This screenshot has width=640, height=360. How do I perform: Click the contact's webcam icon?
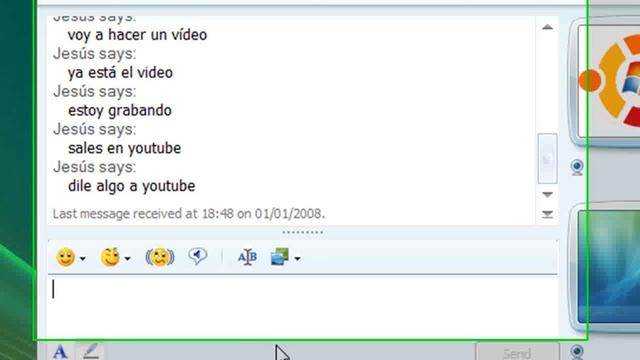(x=577, y=167)
